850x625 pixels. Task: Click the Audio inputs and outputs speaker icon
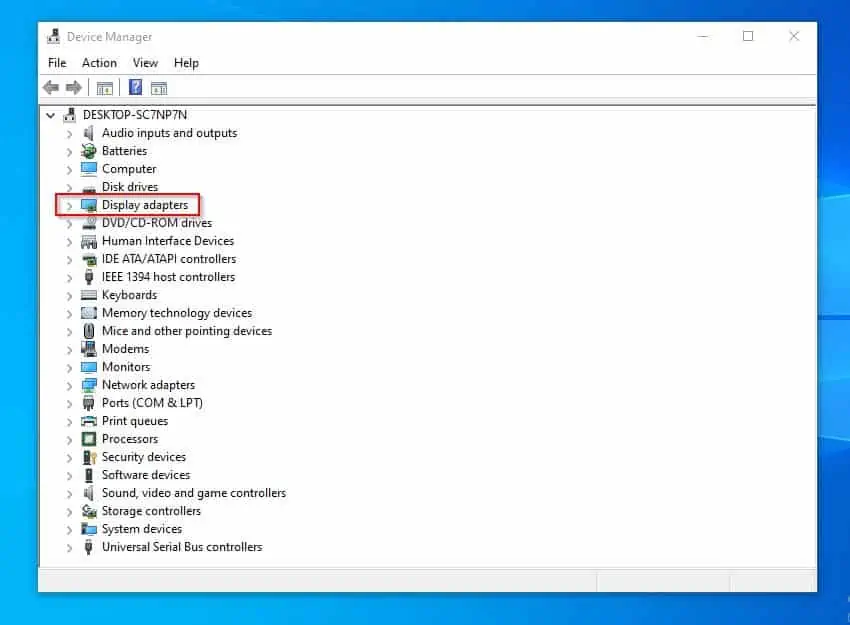tap(89, 133)
